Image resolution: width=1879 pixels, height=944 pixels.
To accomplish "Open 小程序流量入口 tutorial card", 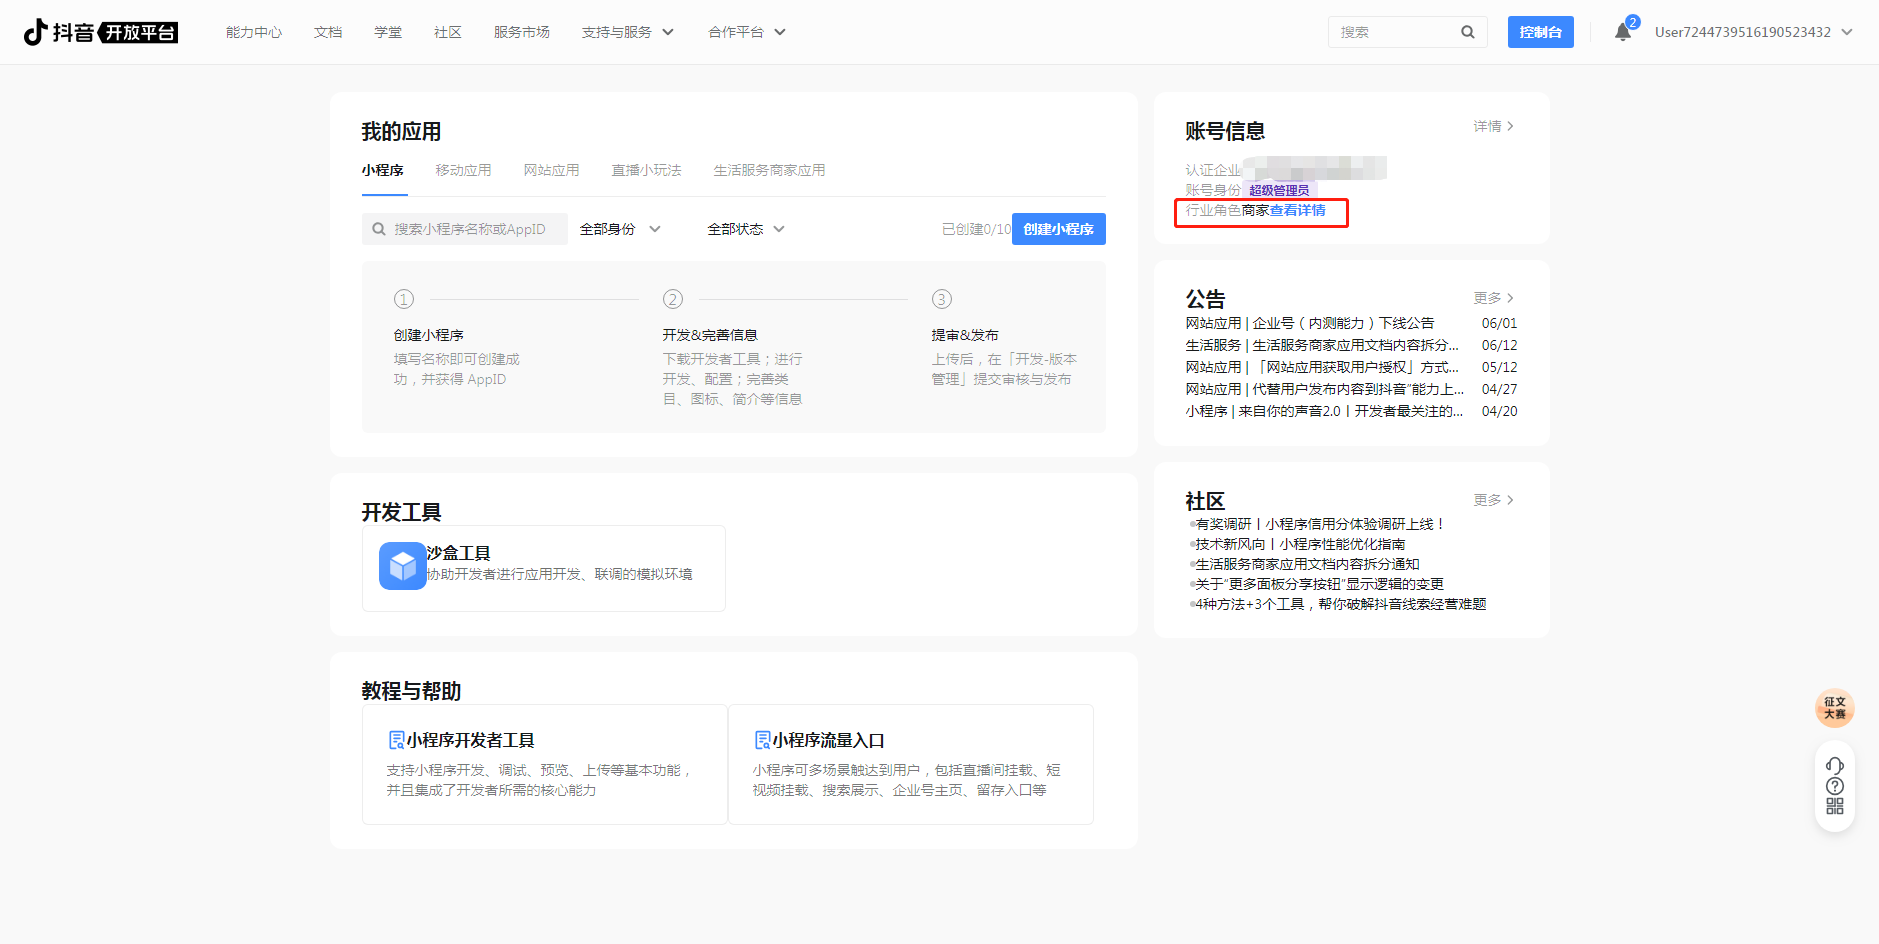I will [x=910, y=764].
